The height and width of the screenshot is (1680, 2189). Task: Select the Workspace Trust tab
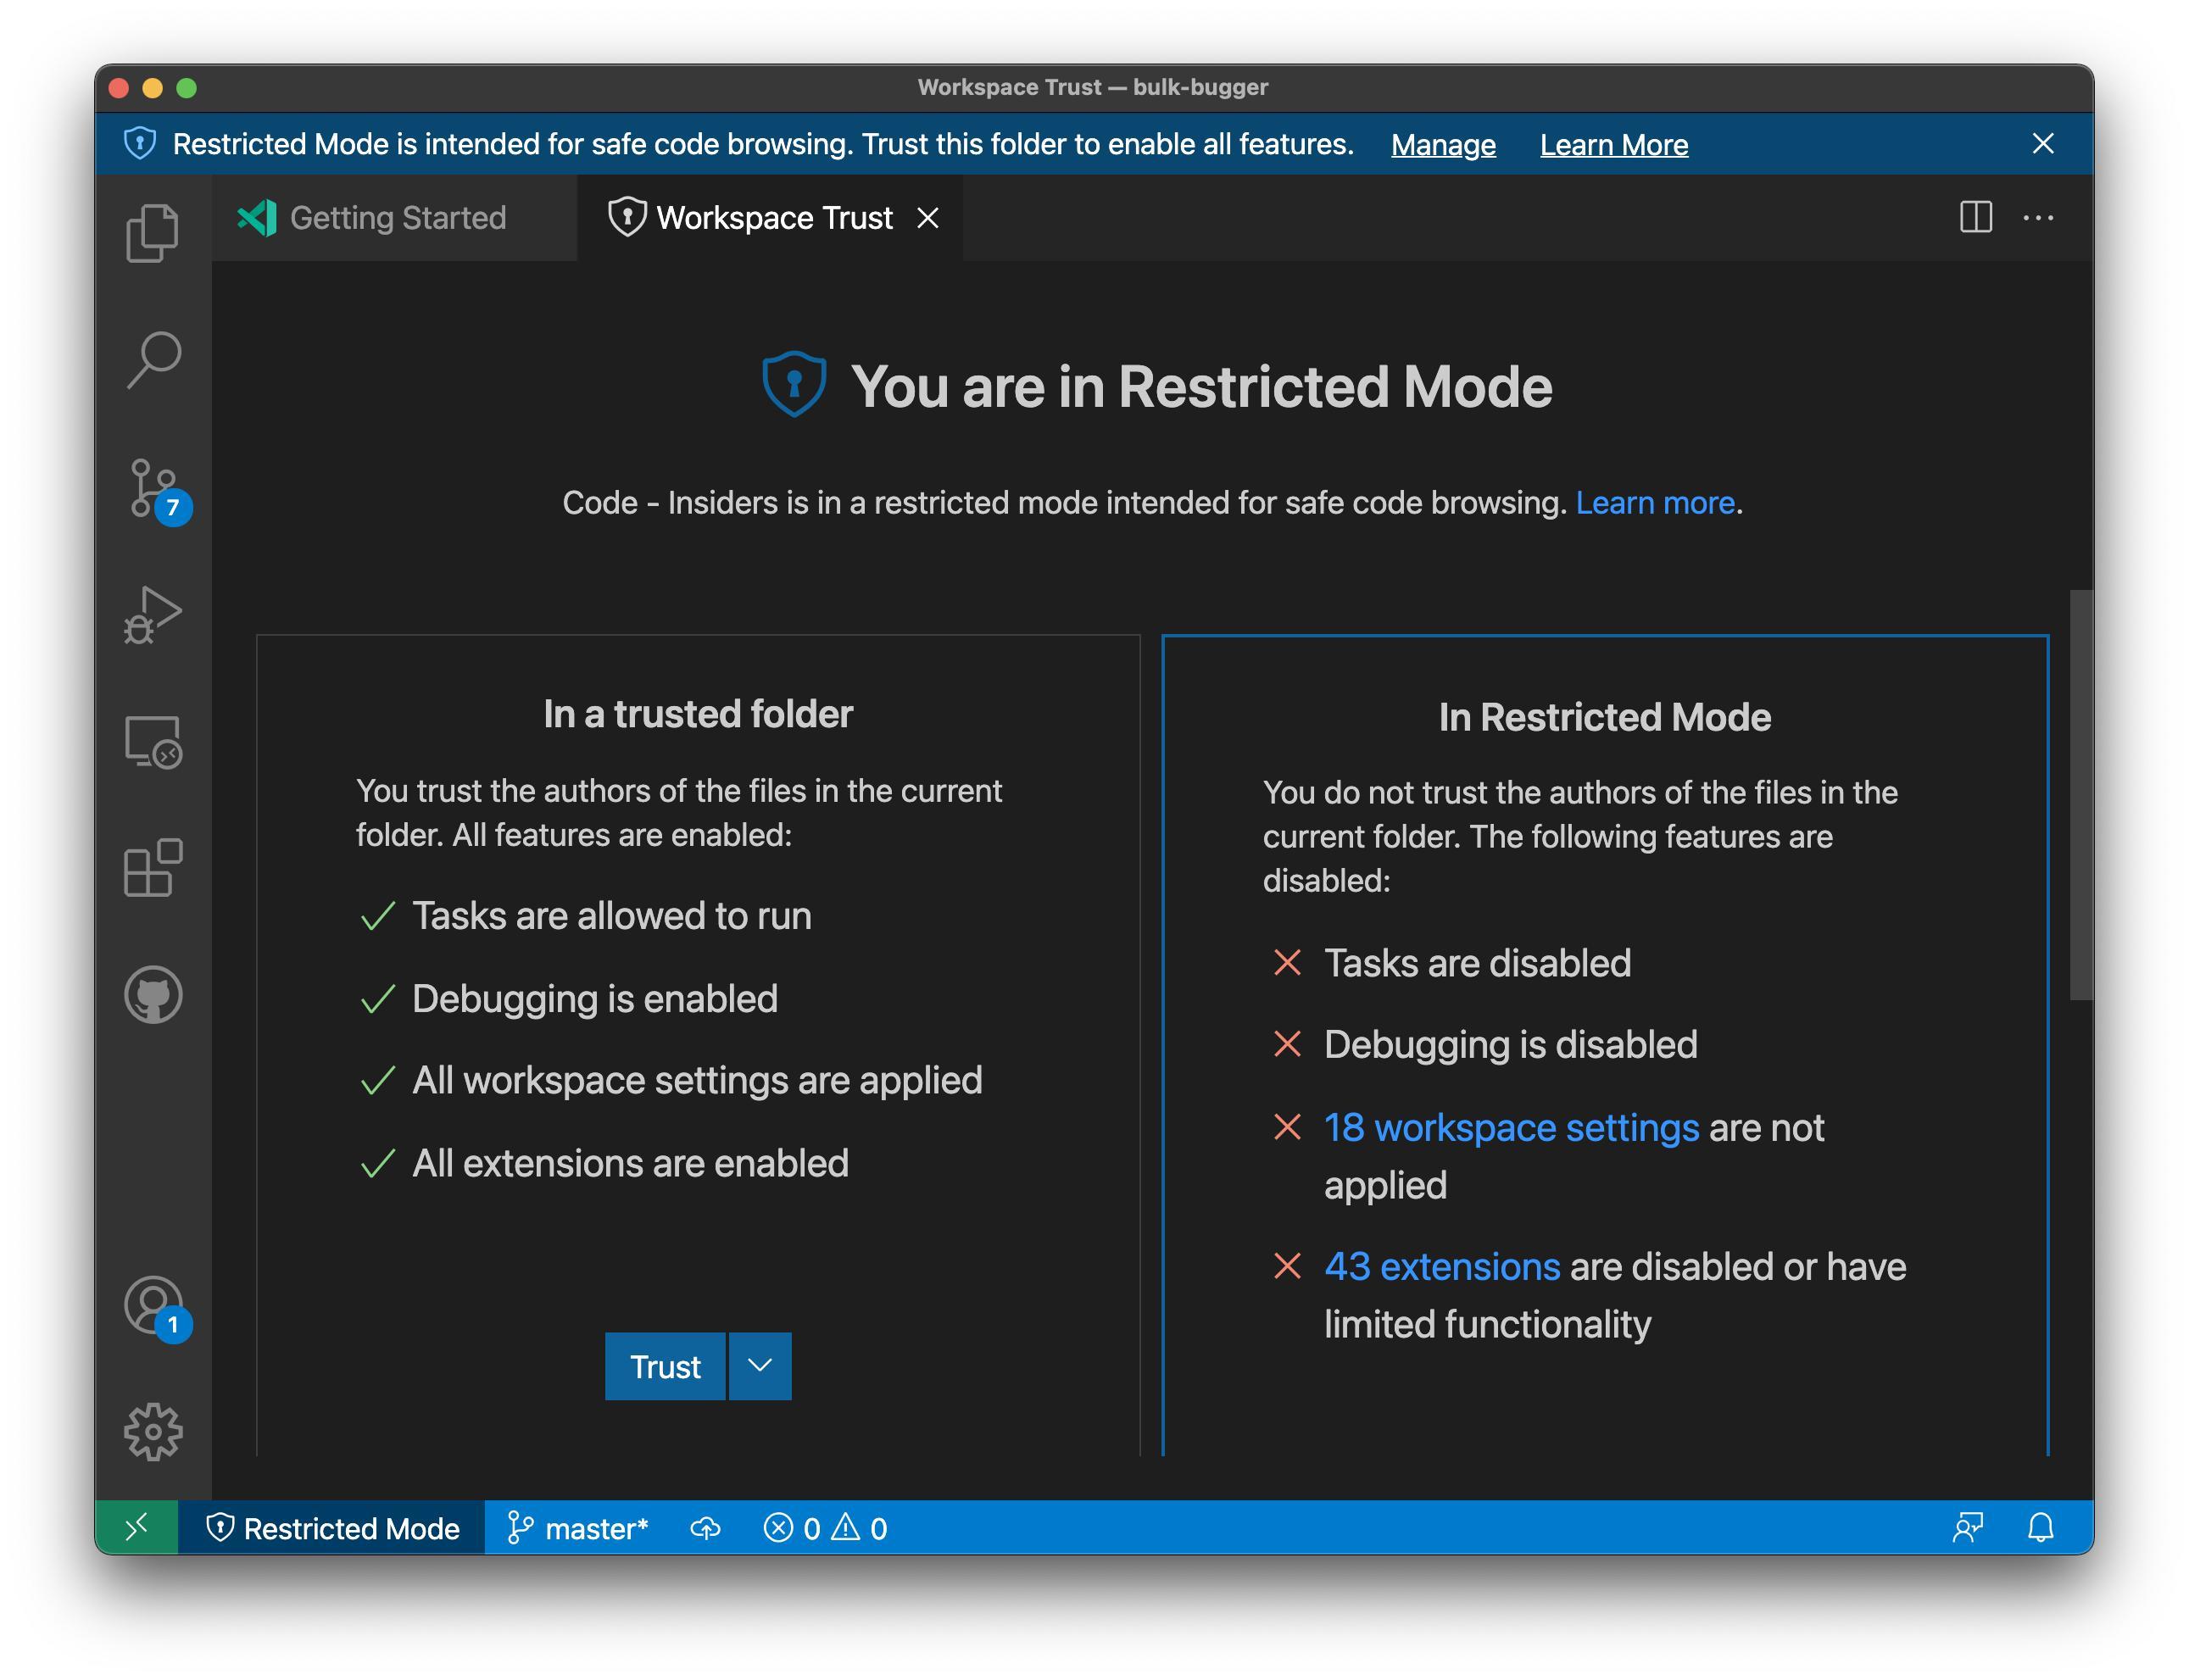(770, 217)
